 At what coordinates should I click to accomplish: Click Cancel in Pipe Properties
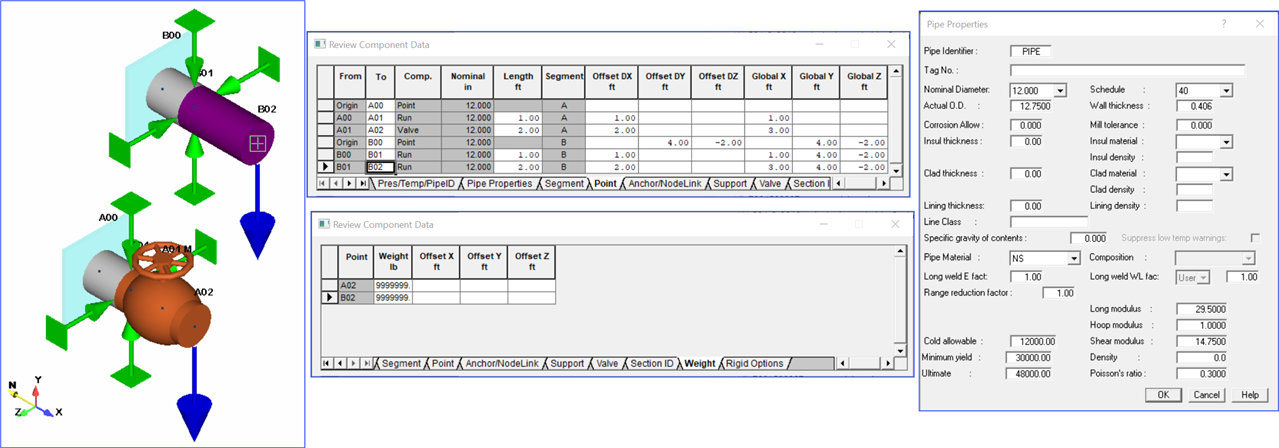point(1207,396)
